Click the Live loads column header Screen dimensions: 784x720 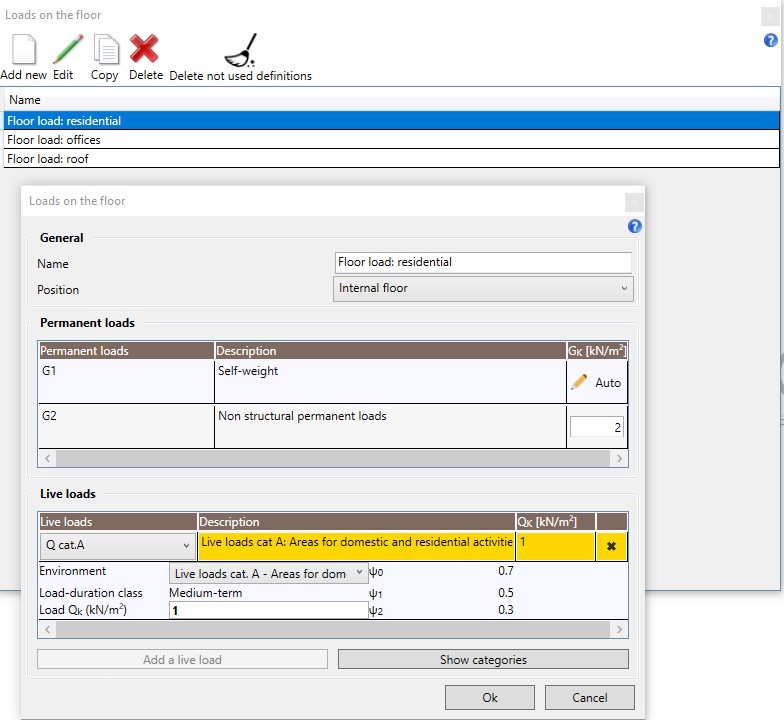(x=118, y=522)
